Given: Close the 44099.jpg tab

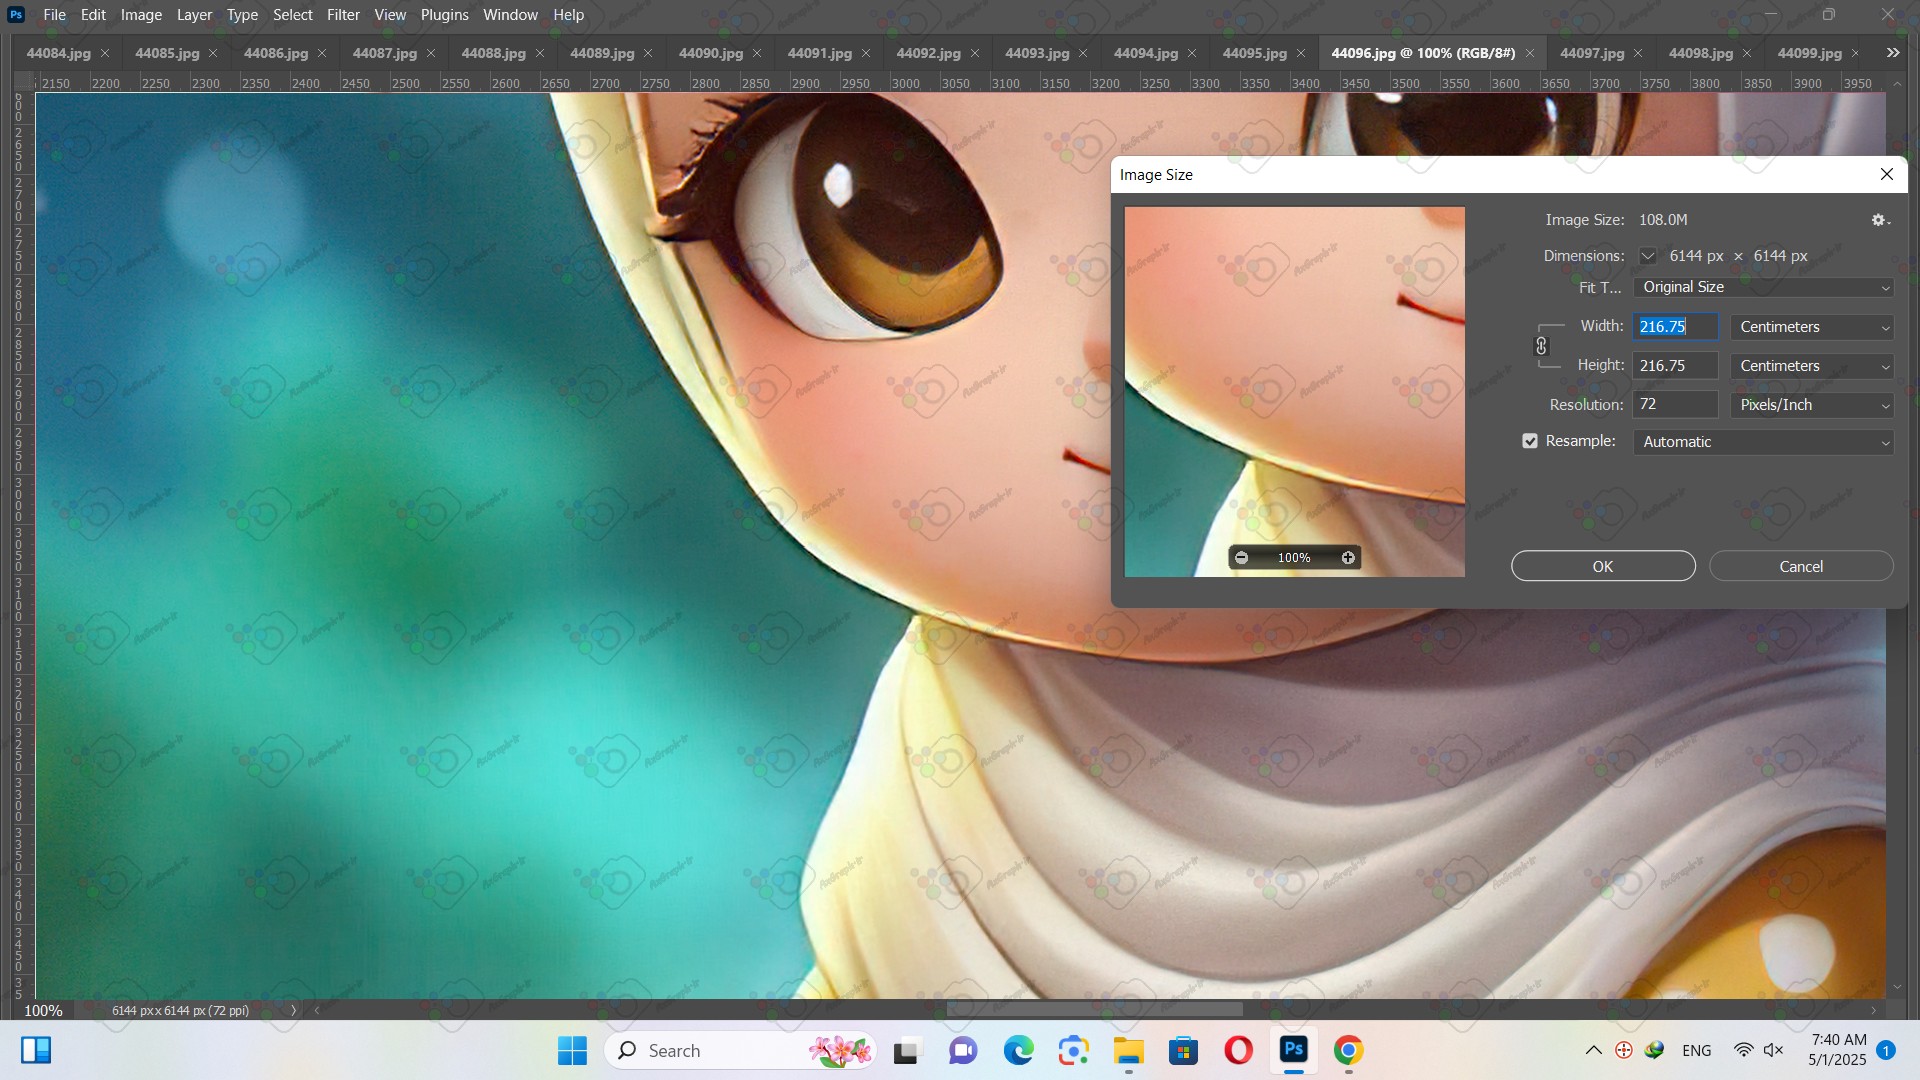Looking at the screenshot, I should (x=1855, y=53).
